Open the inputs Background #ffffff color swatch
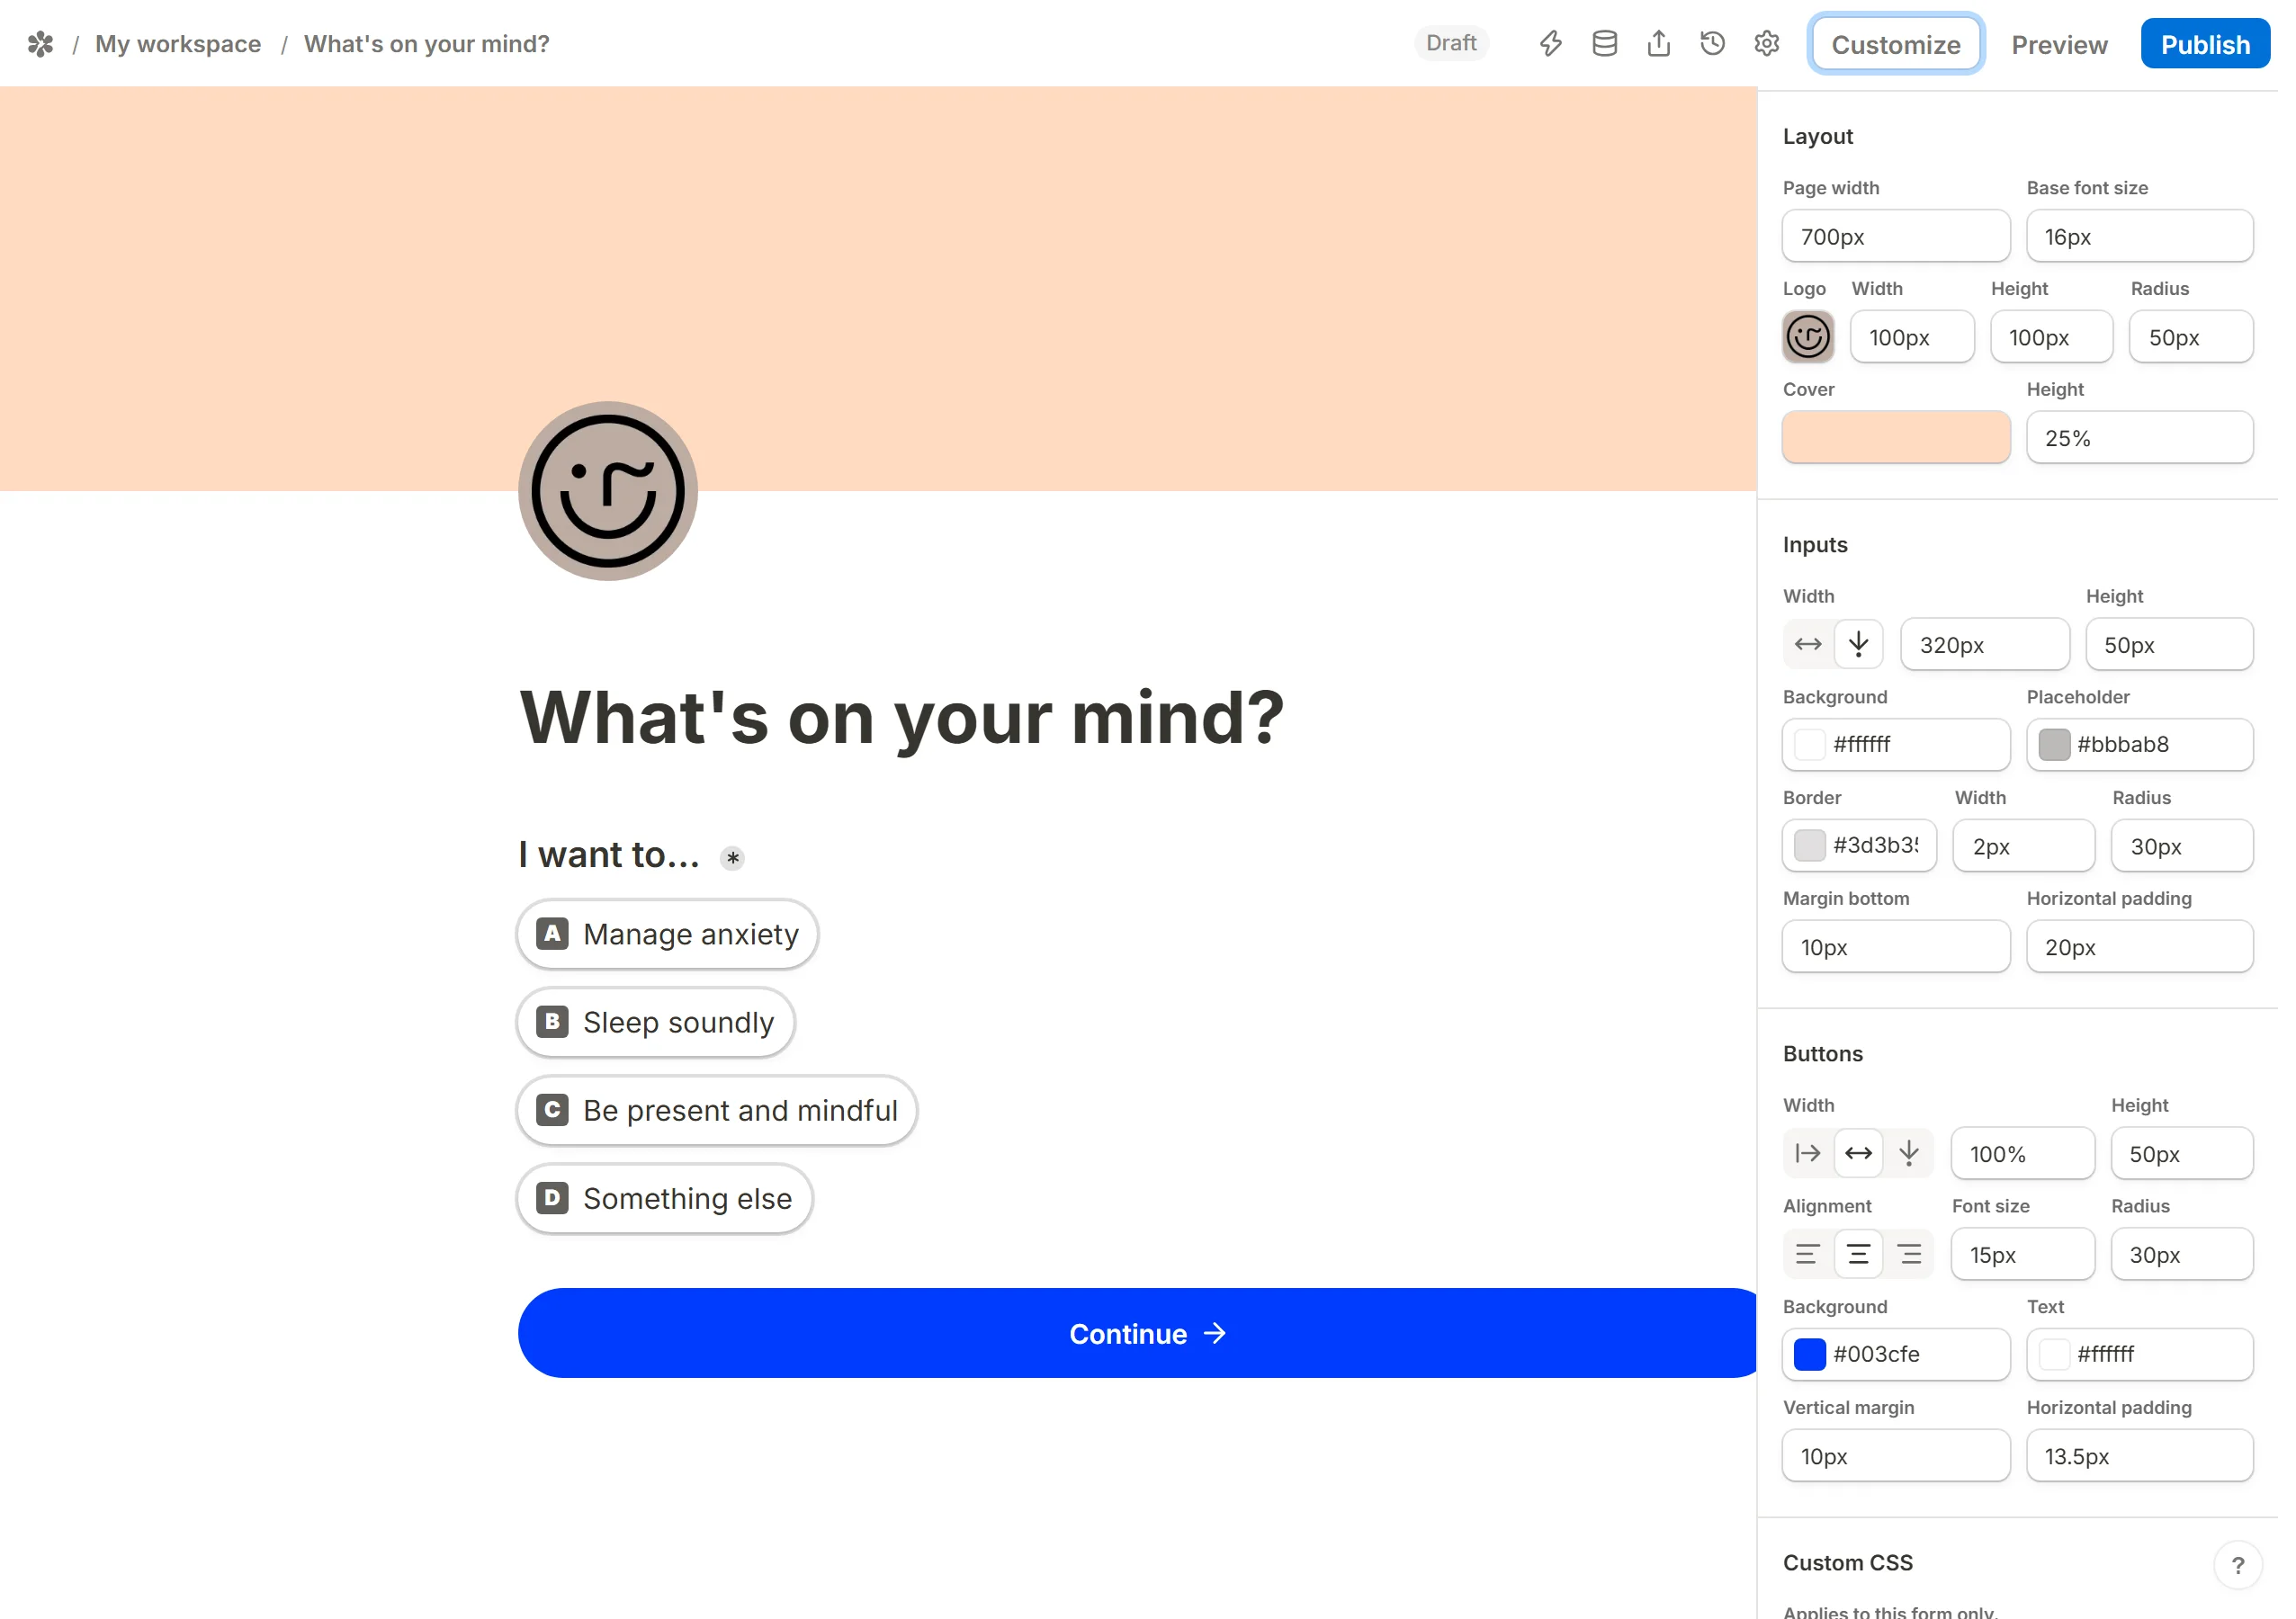This screenshot has height=1619, width=2296. pyautogui.click(x=1809, y=744)
